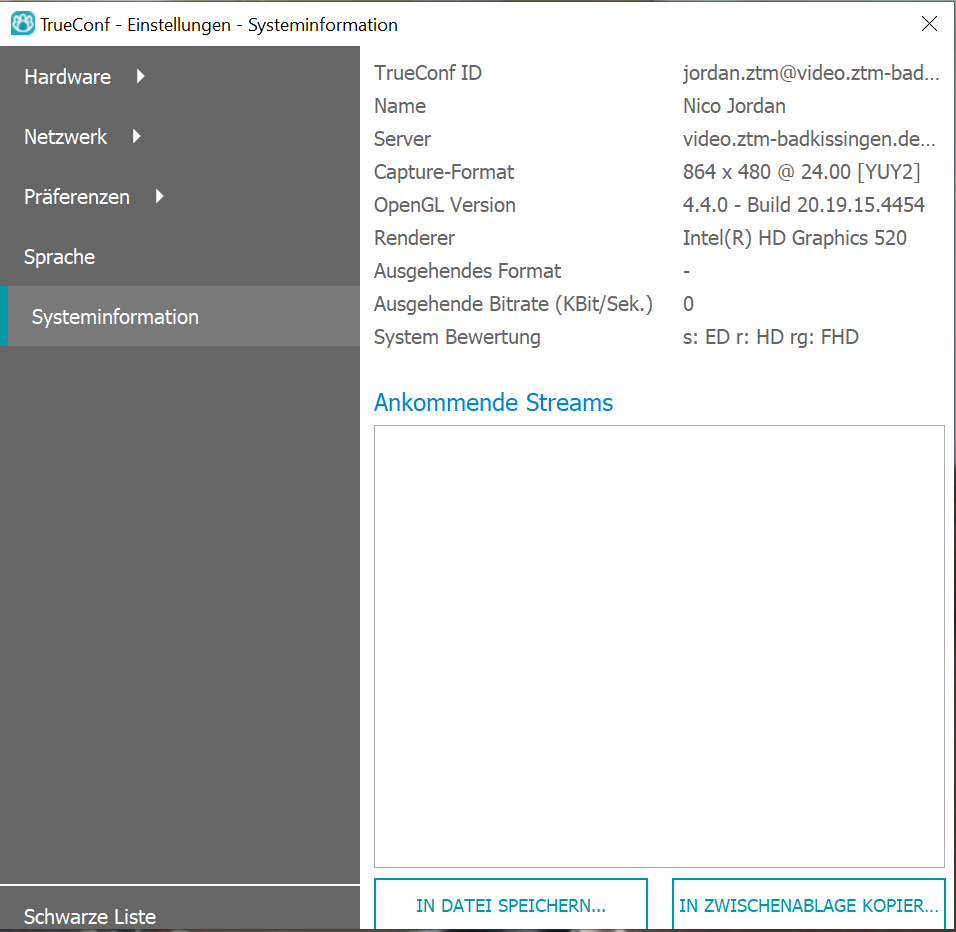Expand the Präferenzen submenu arrow
Screen dimensions: 956x932
point(159,196)
